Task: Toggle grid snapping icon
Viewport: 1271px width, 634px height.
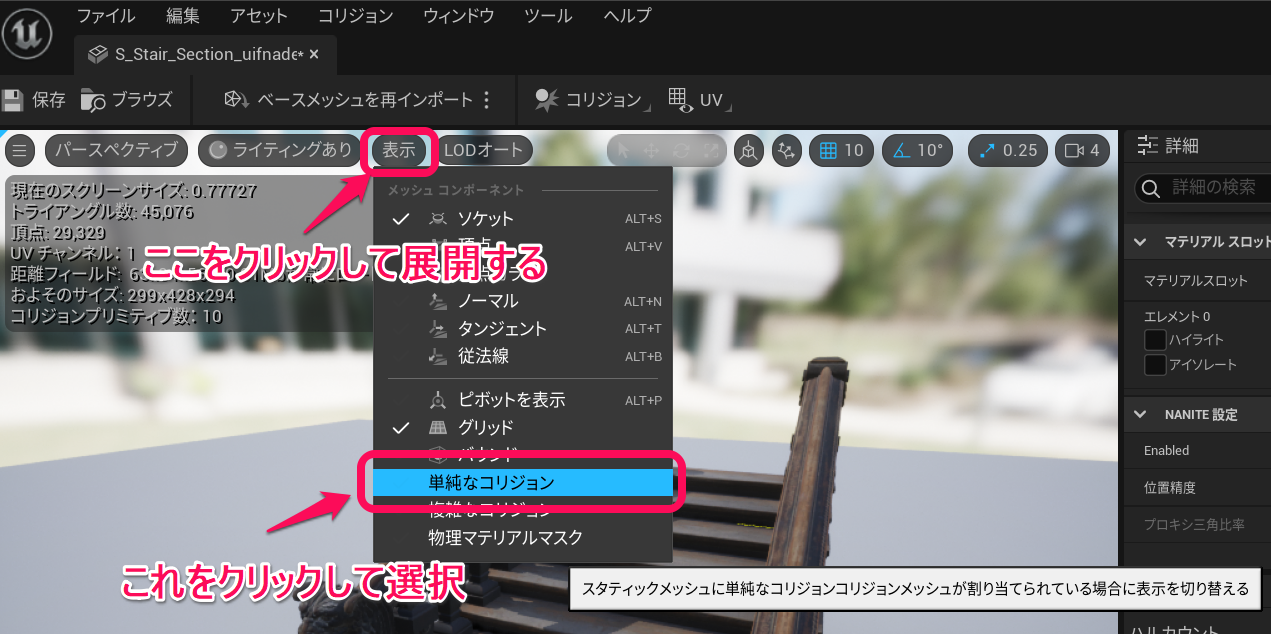Action: pos(827,151)
